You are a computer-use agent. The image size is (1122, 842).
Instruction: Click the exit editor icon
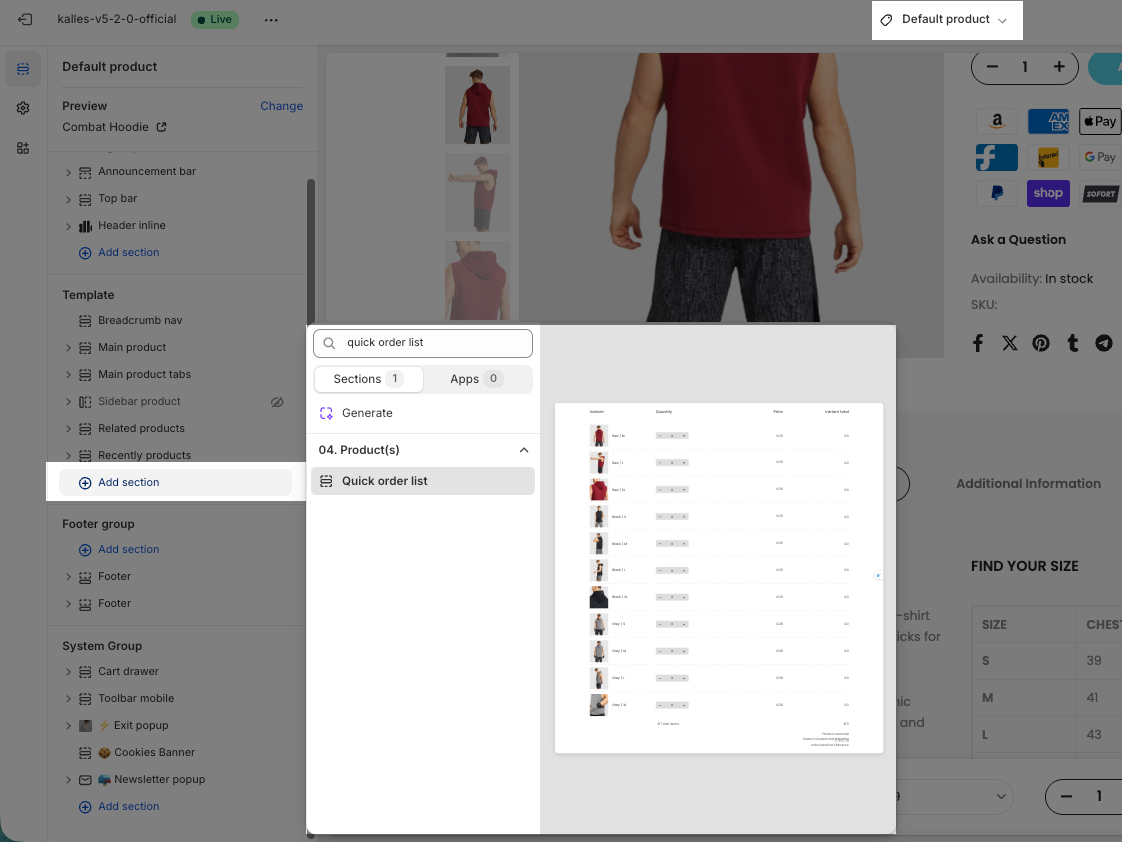25,19
